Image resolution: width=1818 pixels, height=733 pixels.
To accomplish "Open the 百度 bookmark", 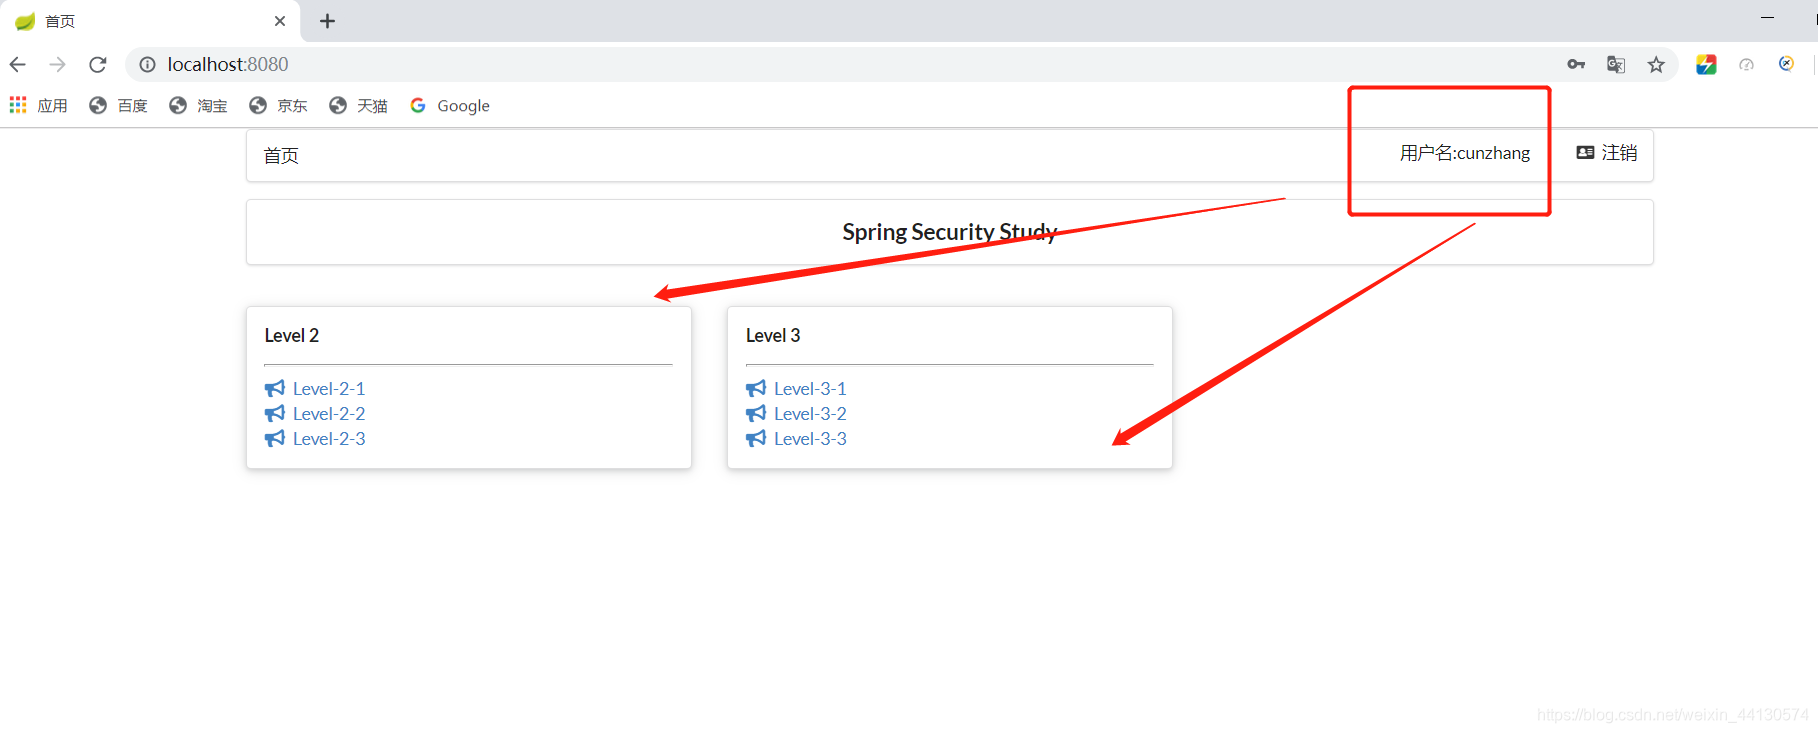I will pyautogui.click(x=118, y=105).
